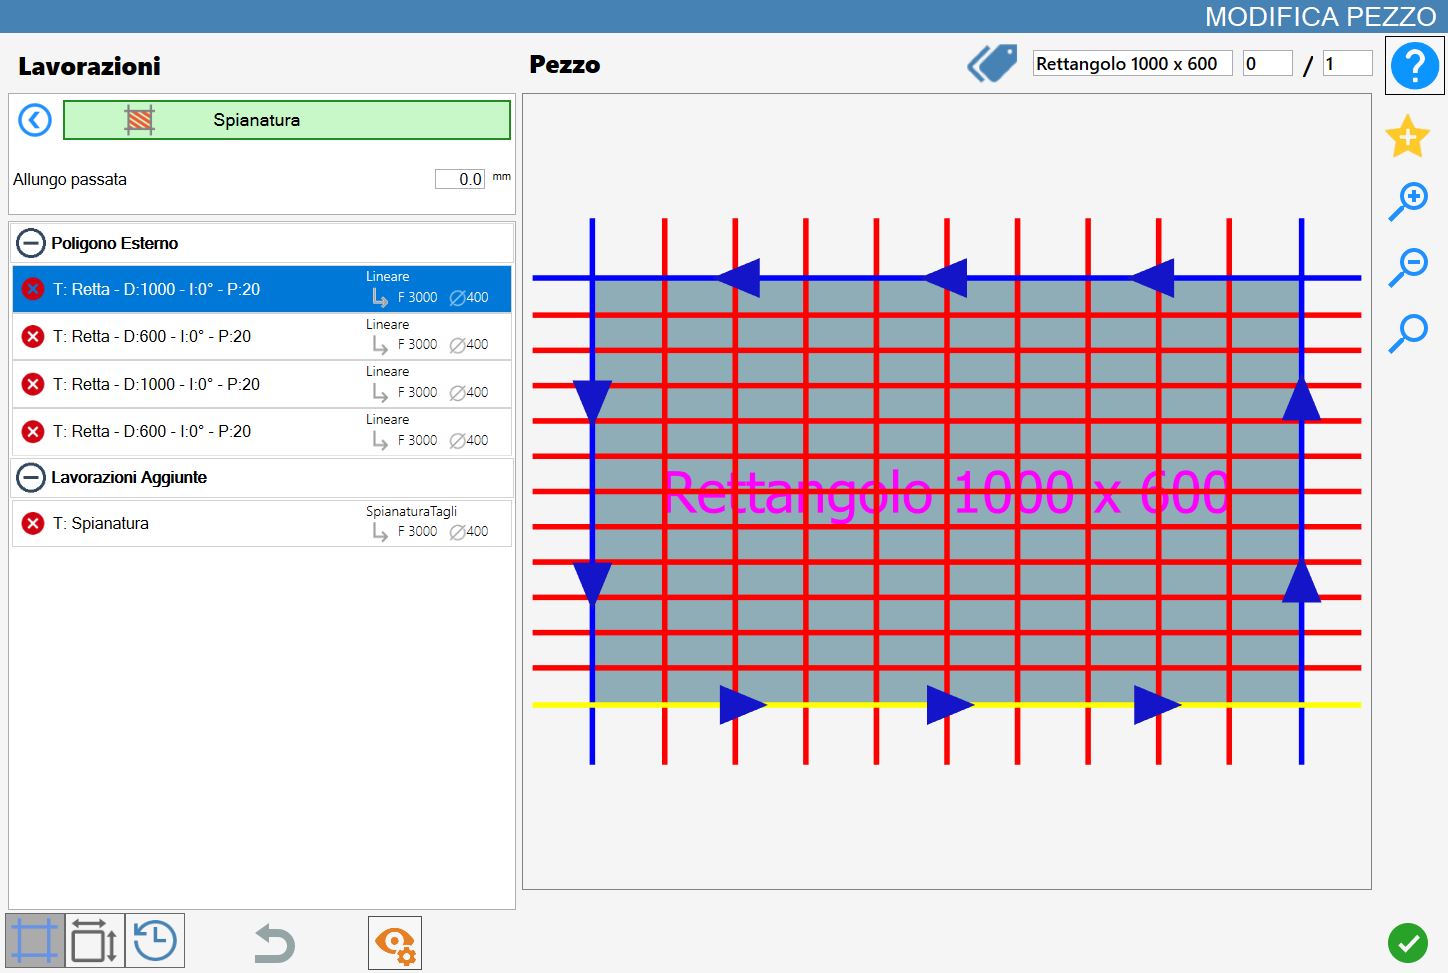Add to favorites with the star icon
Image resolution: width=1448 pixels, height=973 pixels.
(x=1407, y=136)
